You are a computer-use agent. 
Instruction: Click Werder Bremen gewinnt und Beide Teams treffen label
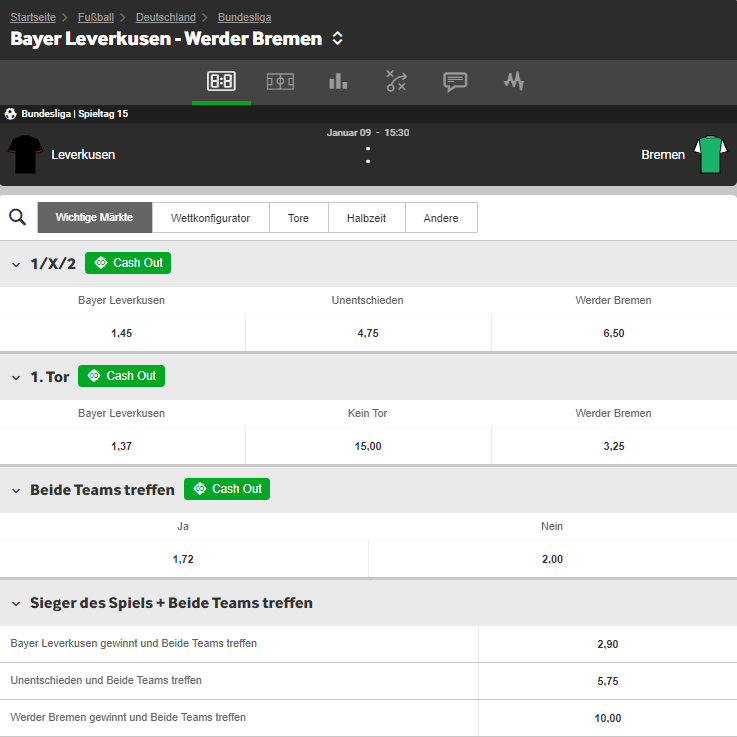point(128,717)
